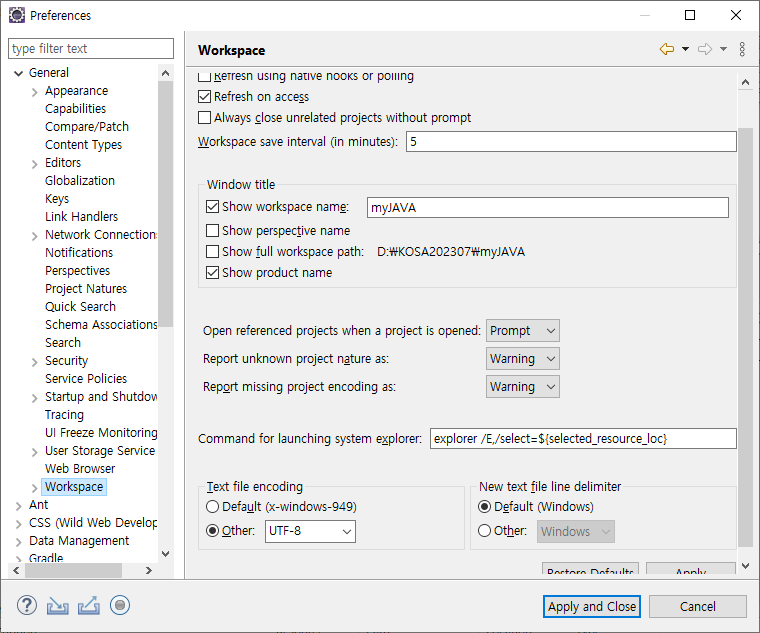Select Default (Windows) line delimiter radio
This screenshot has width=760, height=633.
pyautogui.click(x=484, y=506)
